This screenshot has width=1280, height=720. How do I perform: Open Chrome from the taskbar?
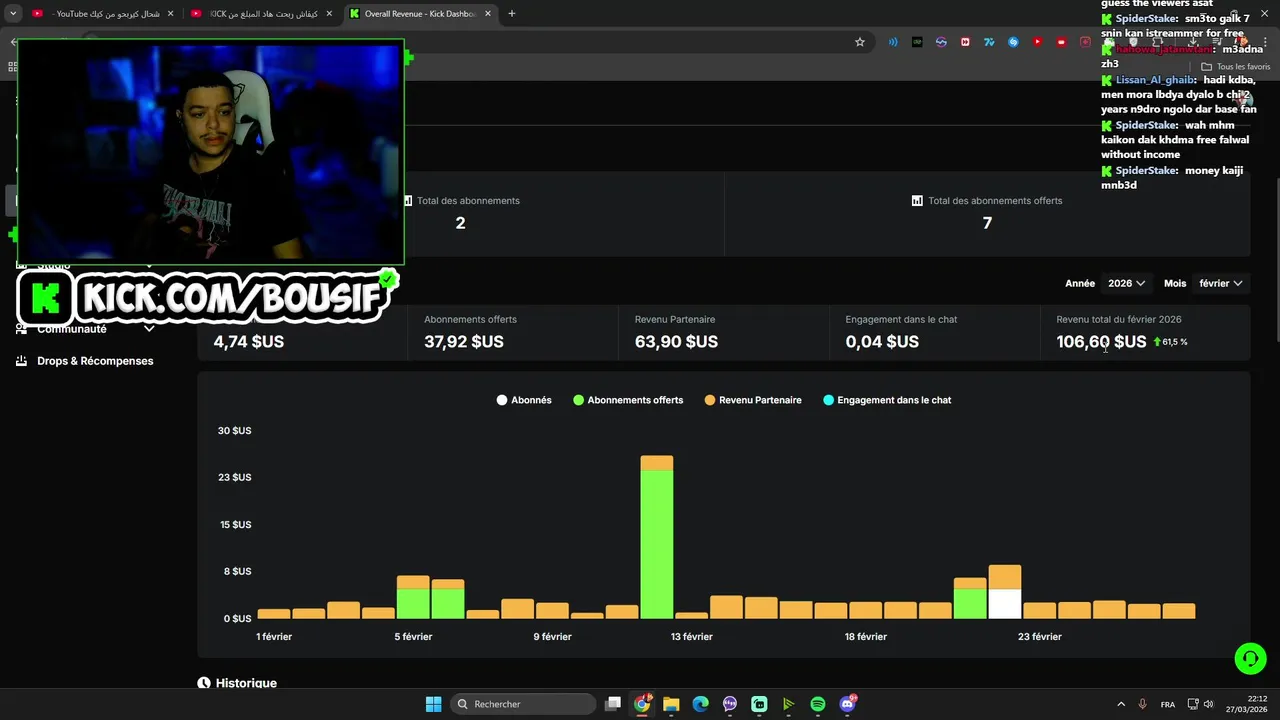(642, 704)
